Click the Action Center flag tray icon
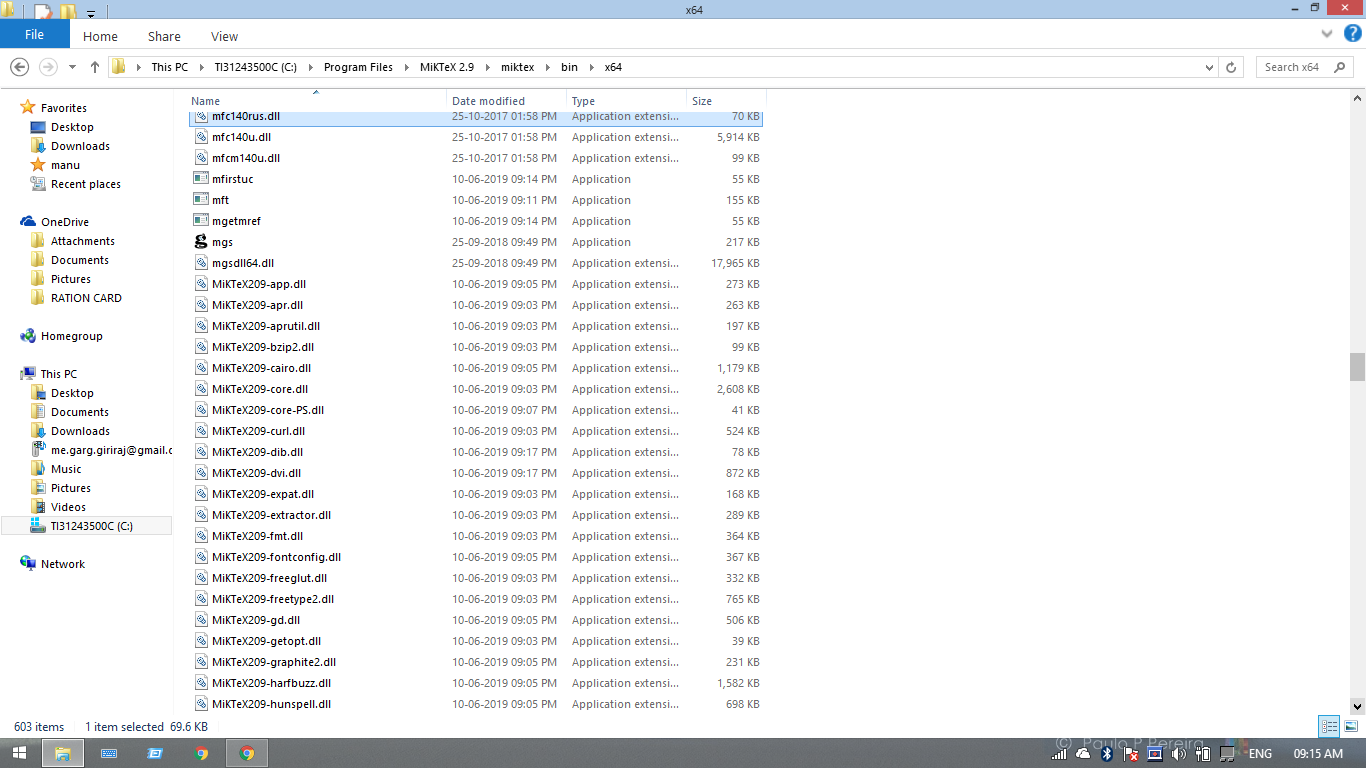Screen dimensions: 1366x768 1132,753
